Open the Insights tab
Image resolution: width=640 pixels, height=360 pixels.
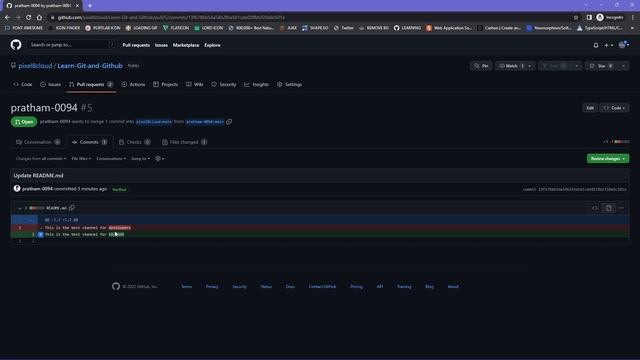point(256,84)
